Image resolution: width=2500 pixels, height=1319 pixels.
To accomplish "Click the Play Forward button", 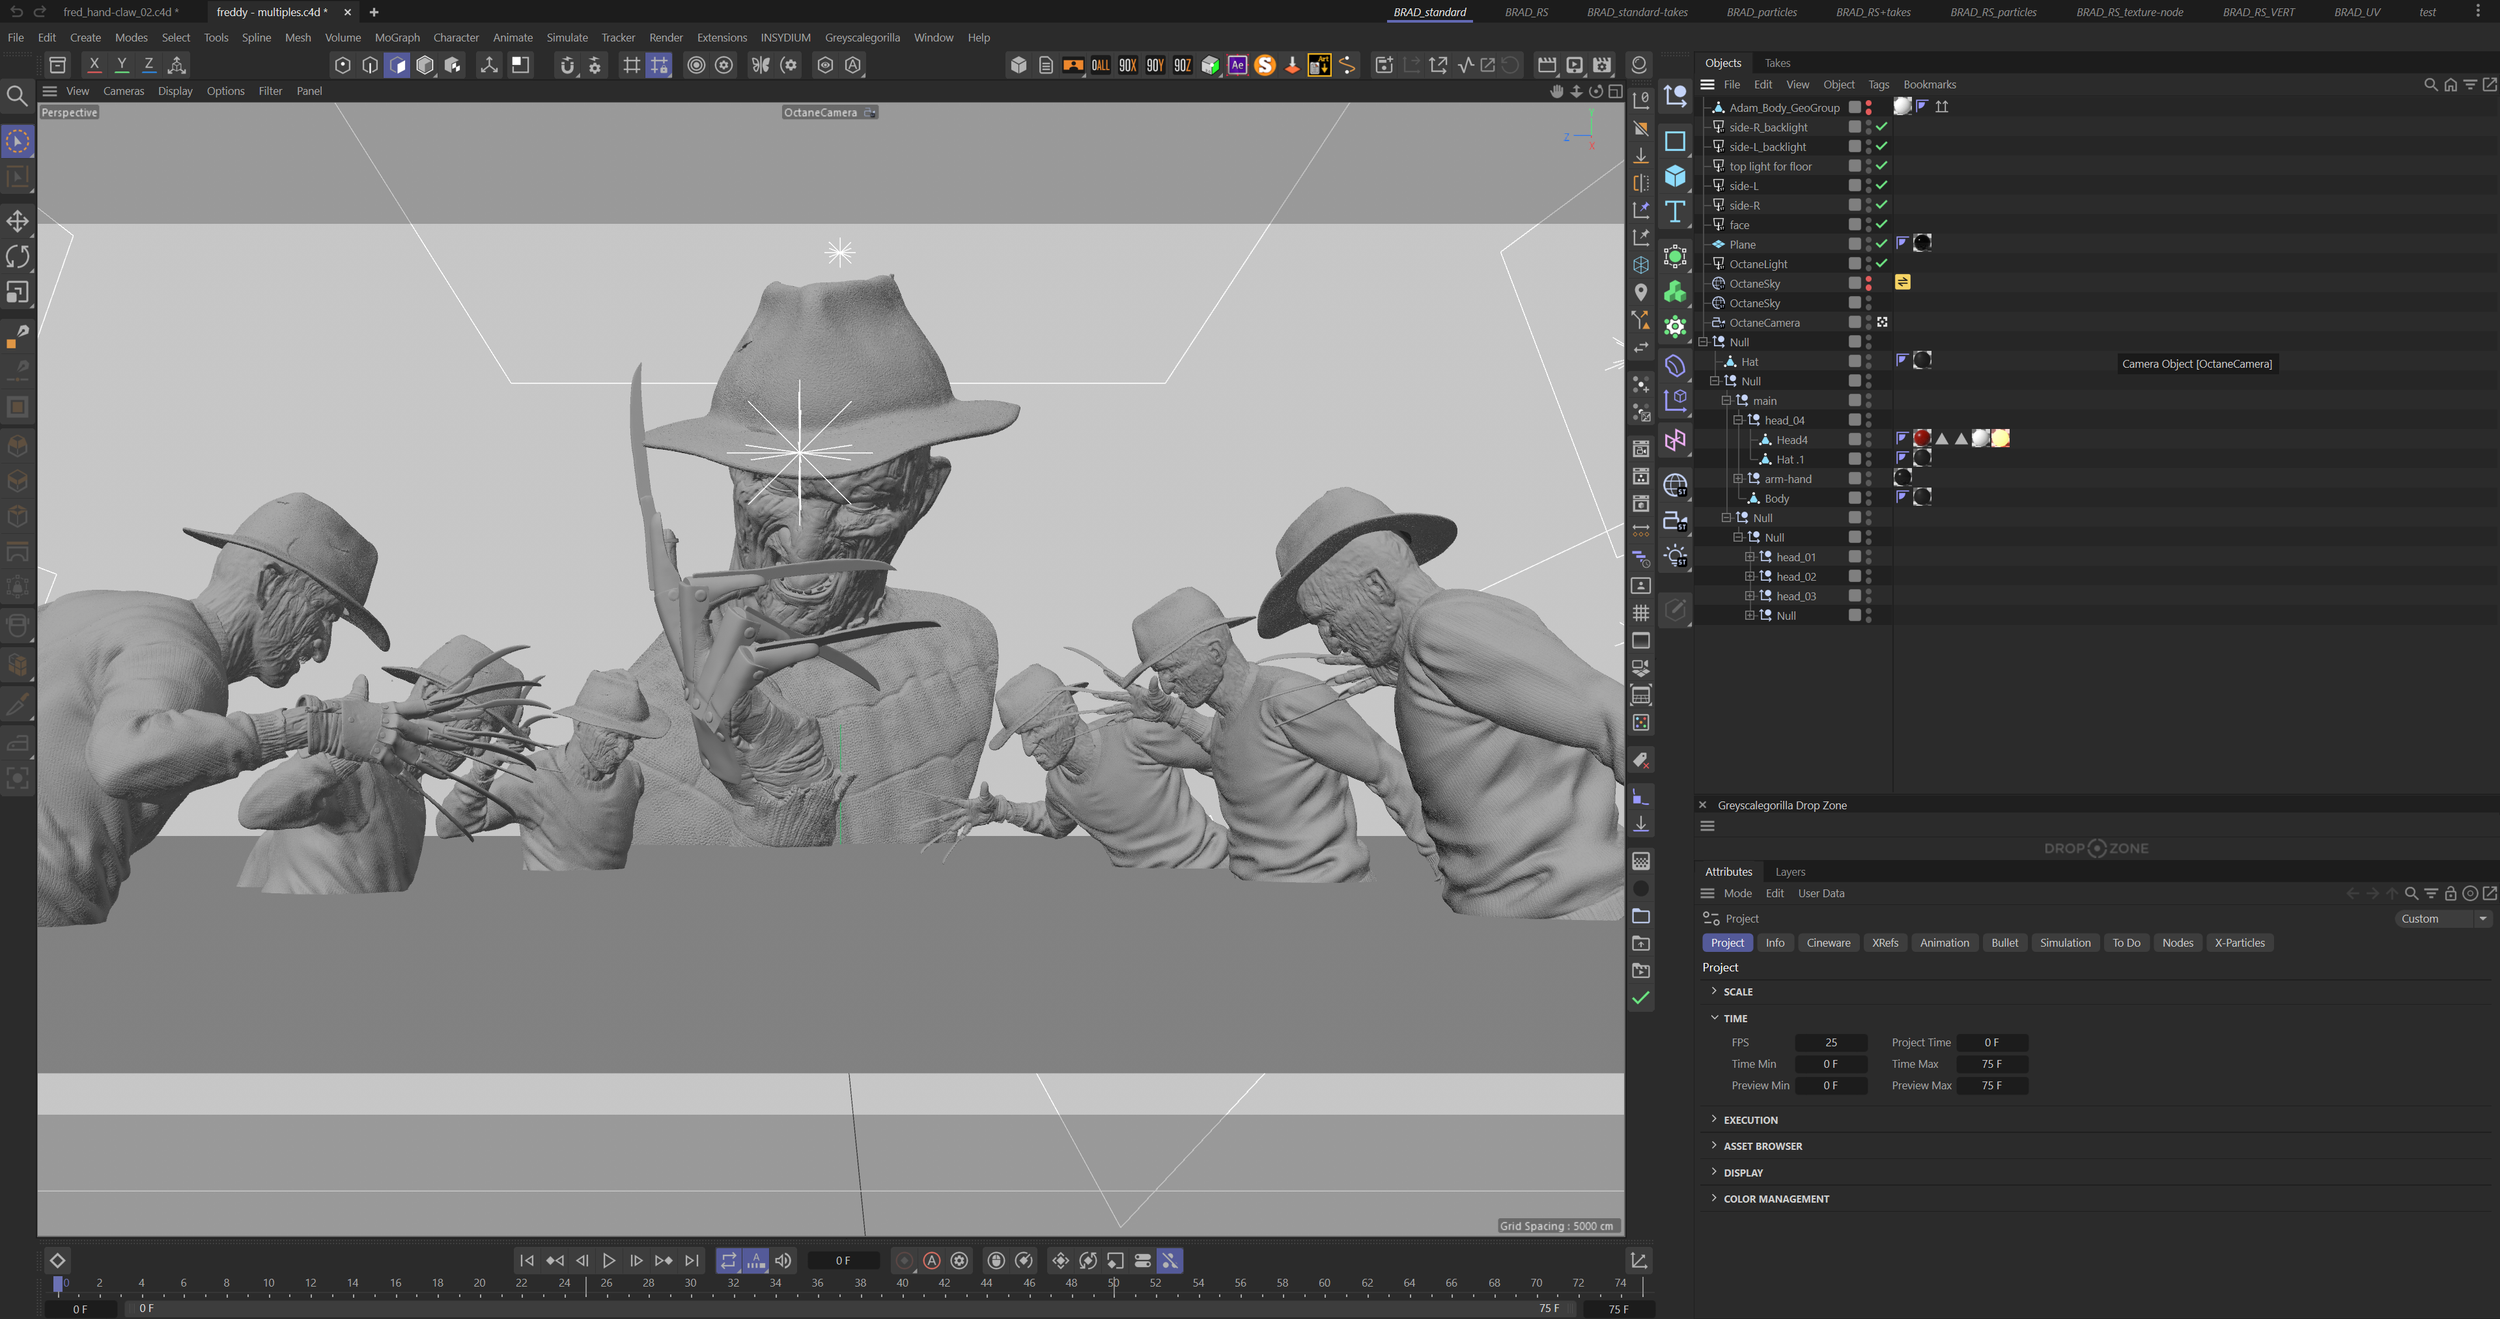I will [609, 1261].
